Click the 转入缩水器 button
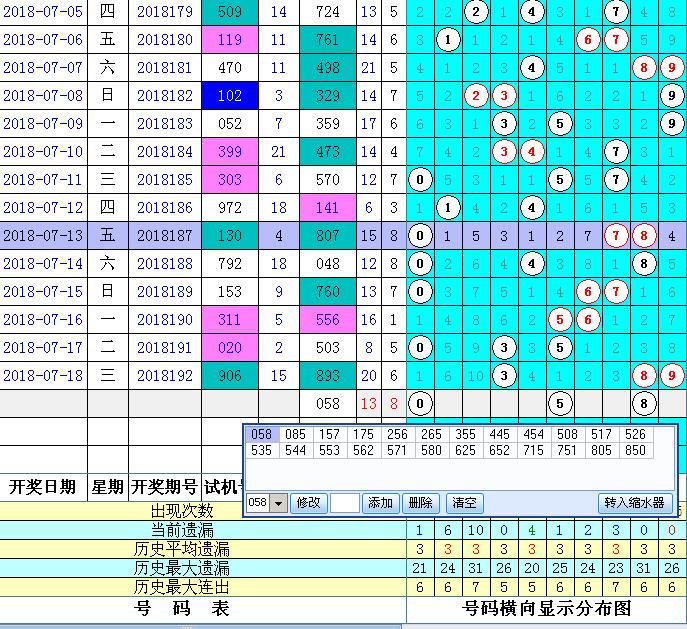Screen dimensions: 687x629 636,503
